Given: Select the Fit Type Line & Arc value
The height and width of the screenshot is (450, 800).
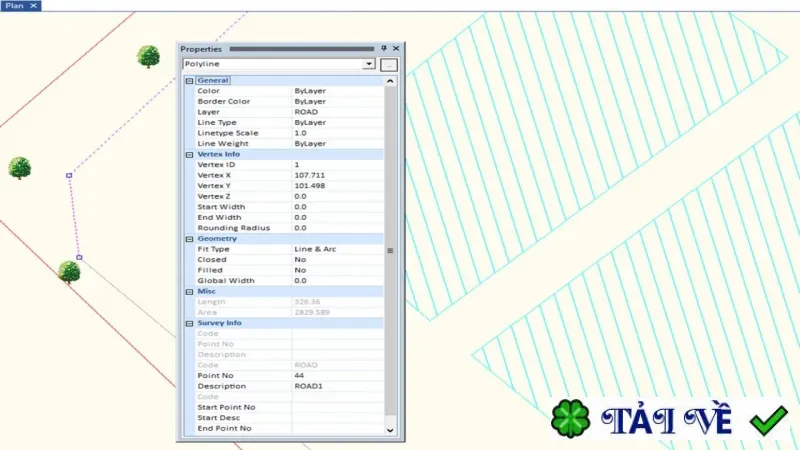Looking at the screenshot, I should click(x=338, y=249).
